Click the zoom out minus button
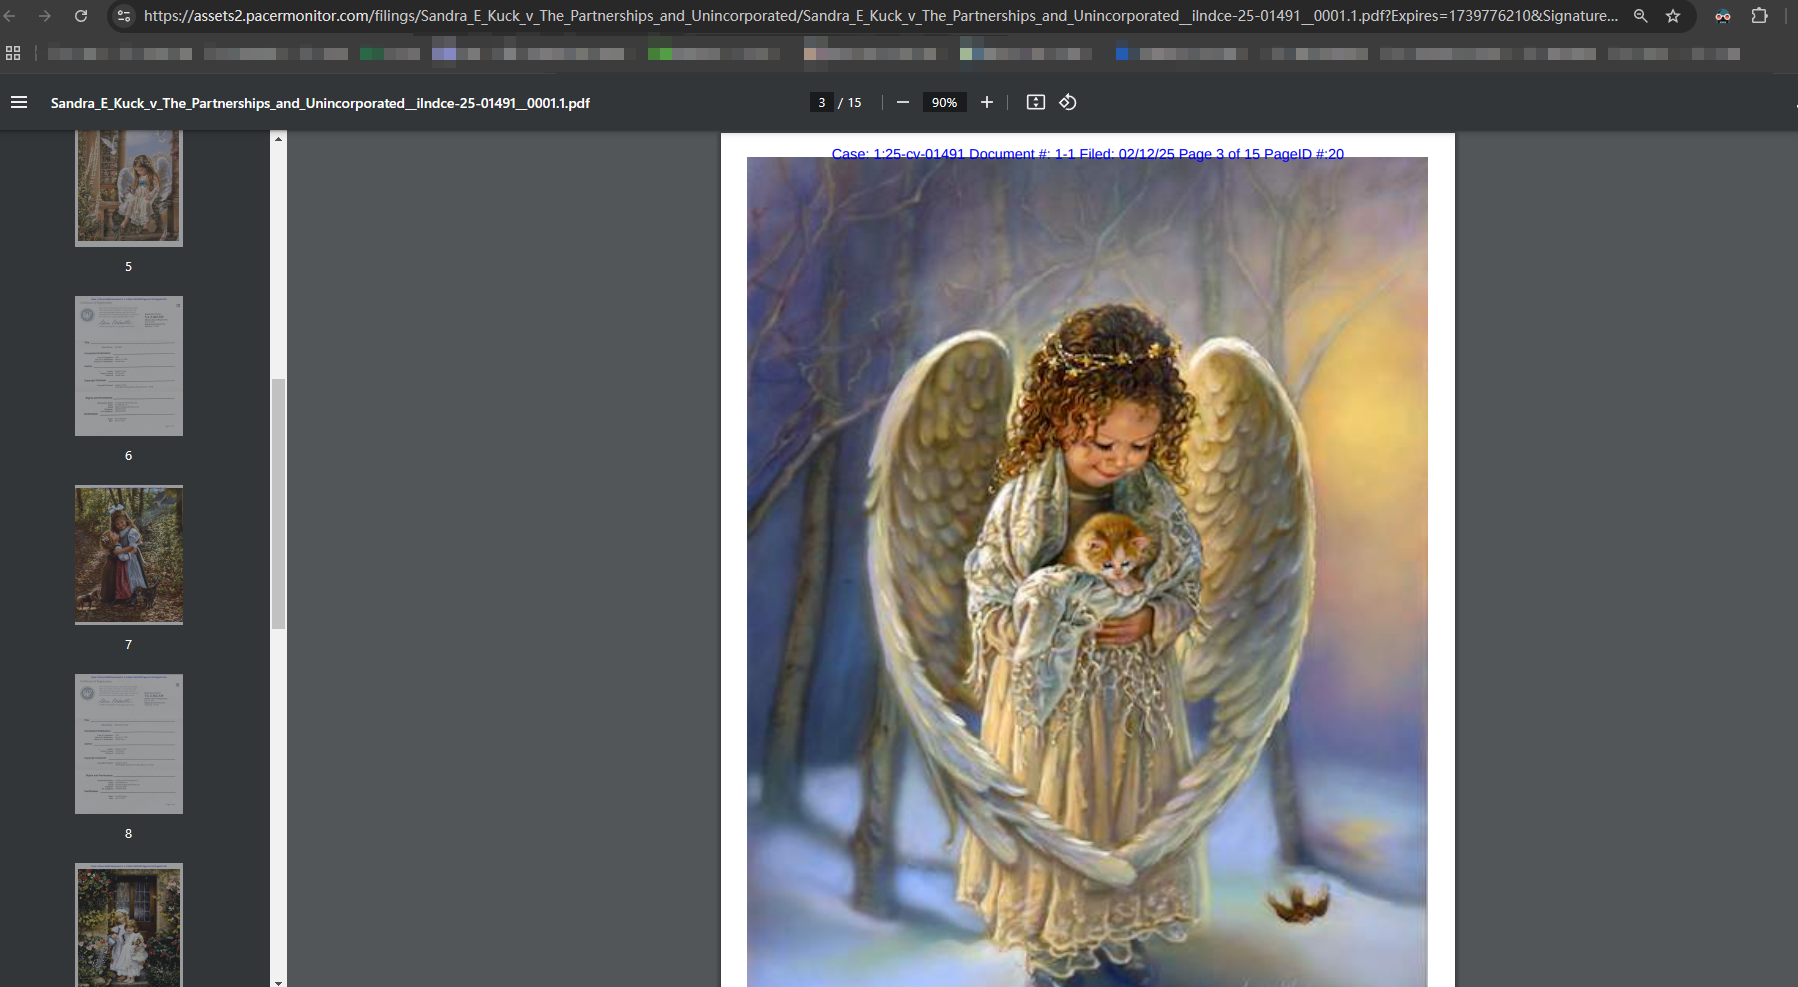This screenshot has width=1798, height=987. click(x=903, y=102)
